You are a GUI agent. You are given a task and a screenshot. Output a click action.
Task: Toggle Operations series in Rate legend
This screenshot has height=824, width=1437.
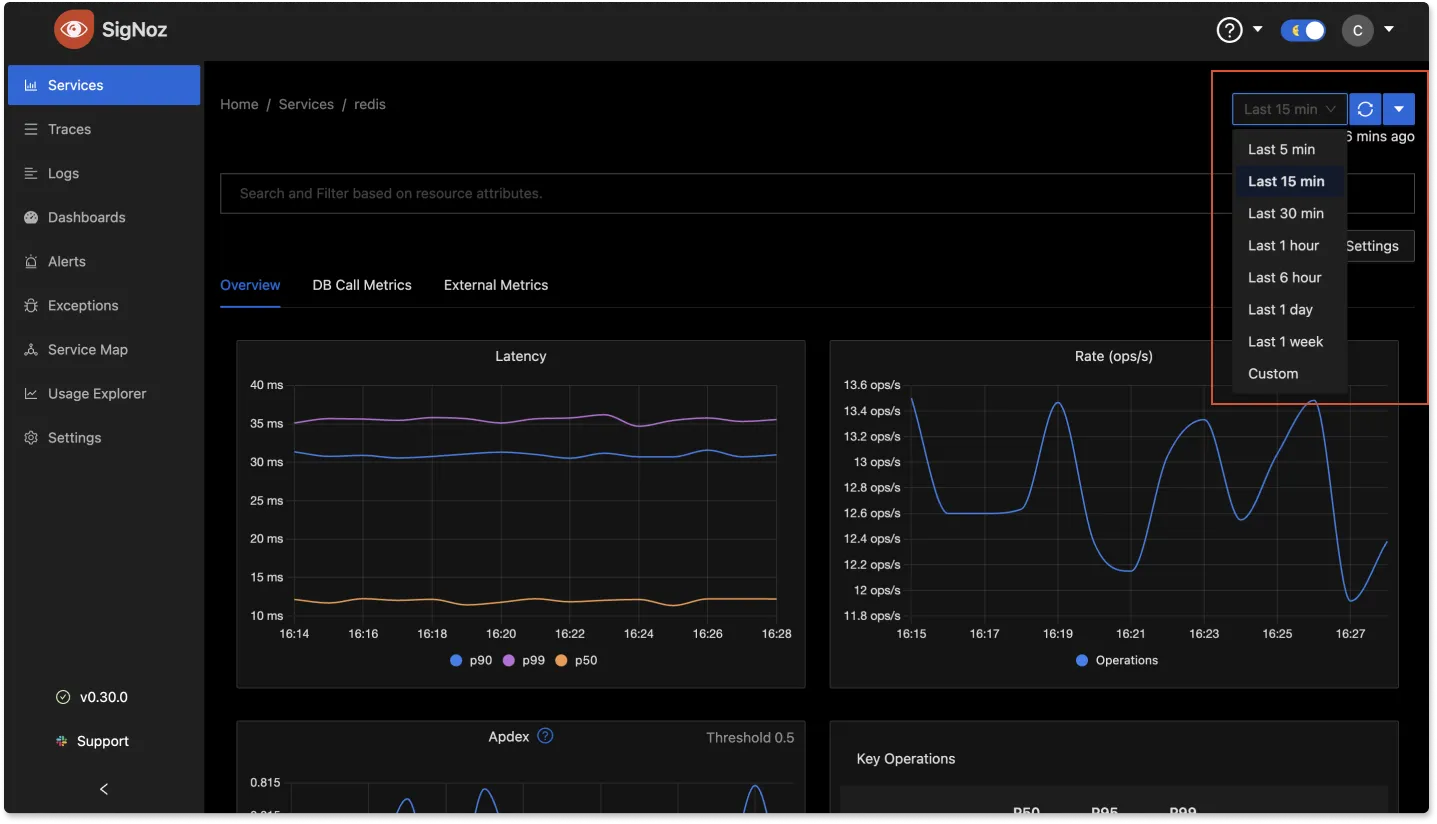click(x=1116, y=660)
